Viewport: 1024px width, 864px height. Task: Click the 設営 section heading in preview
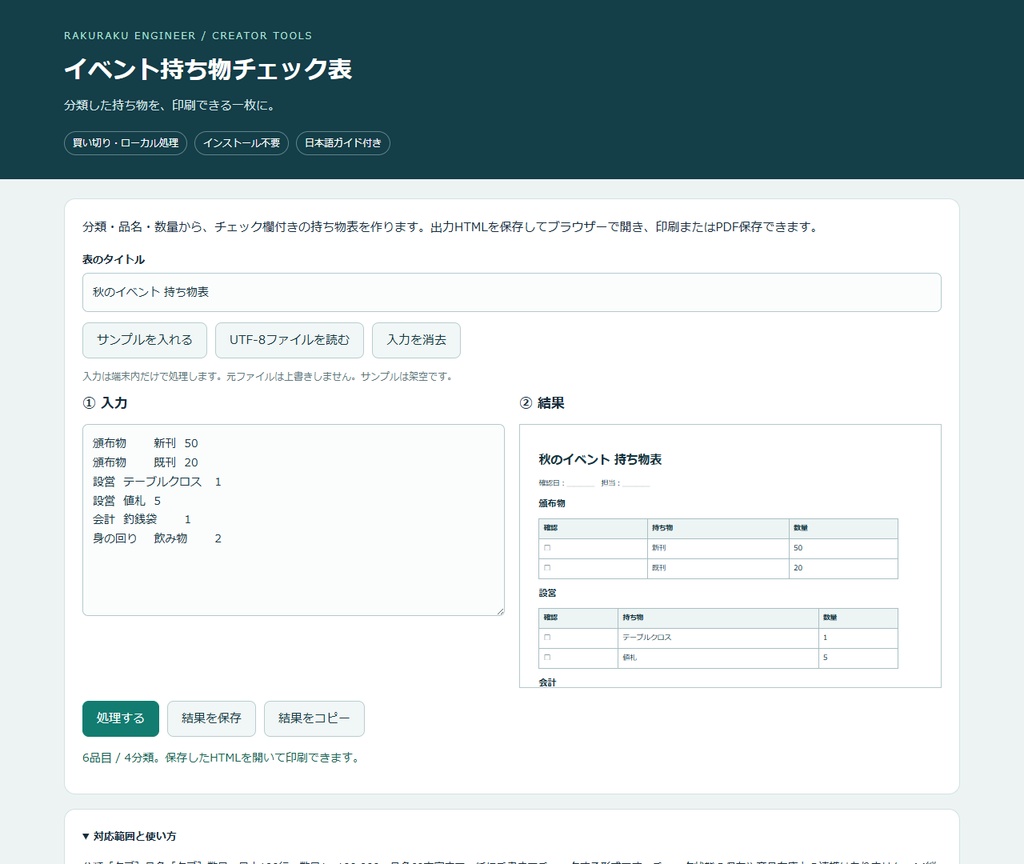[547, 593]
